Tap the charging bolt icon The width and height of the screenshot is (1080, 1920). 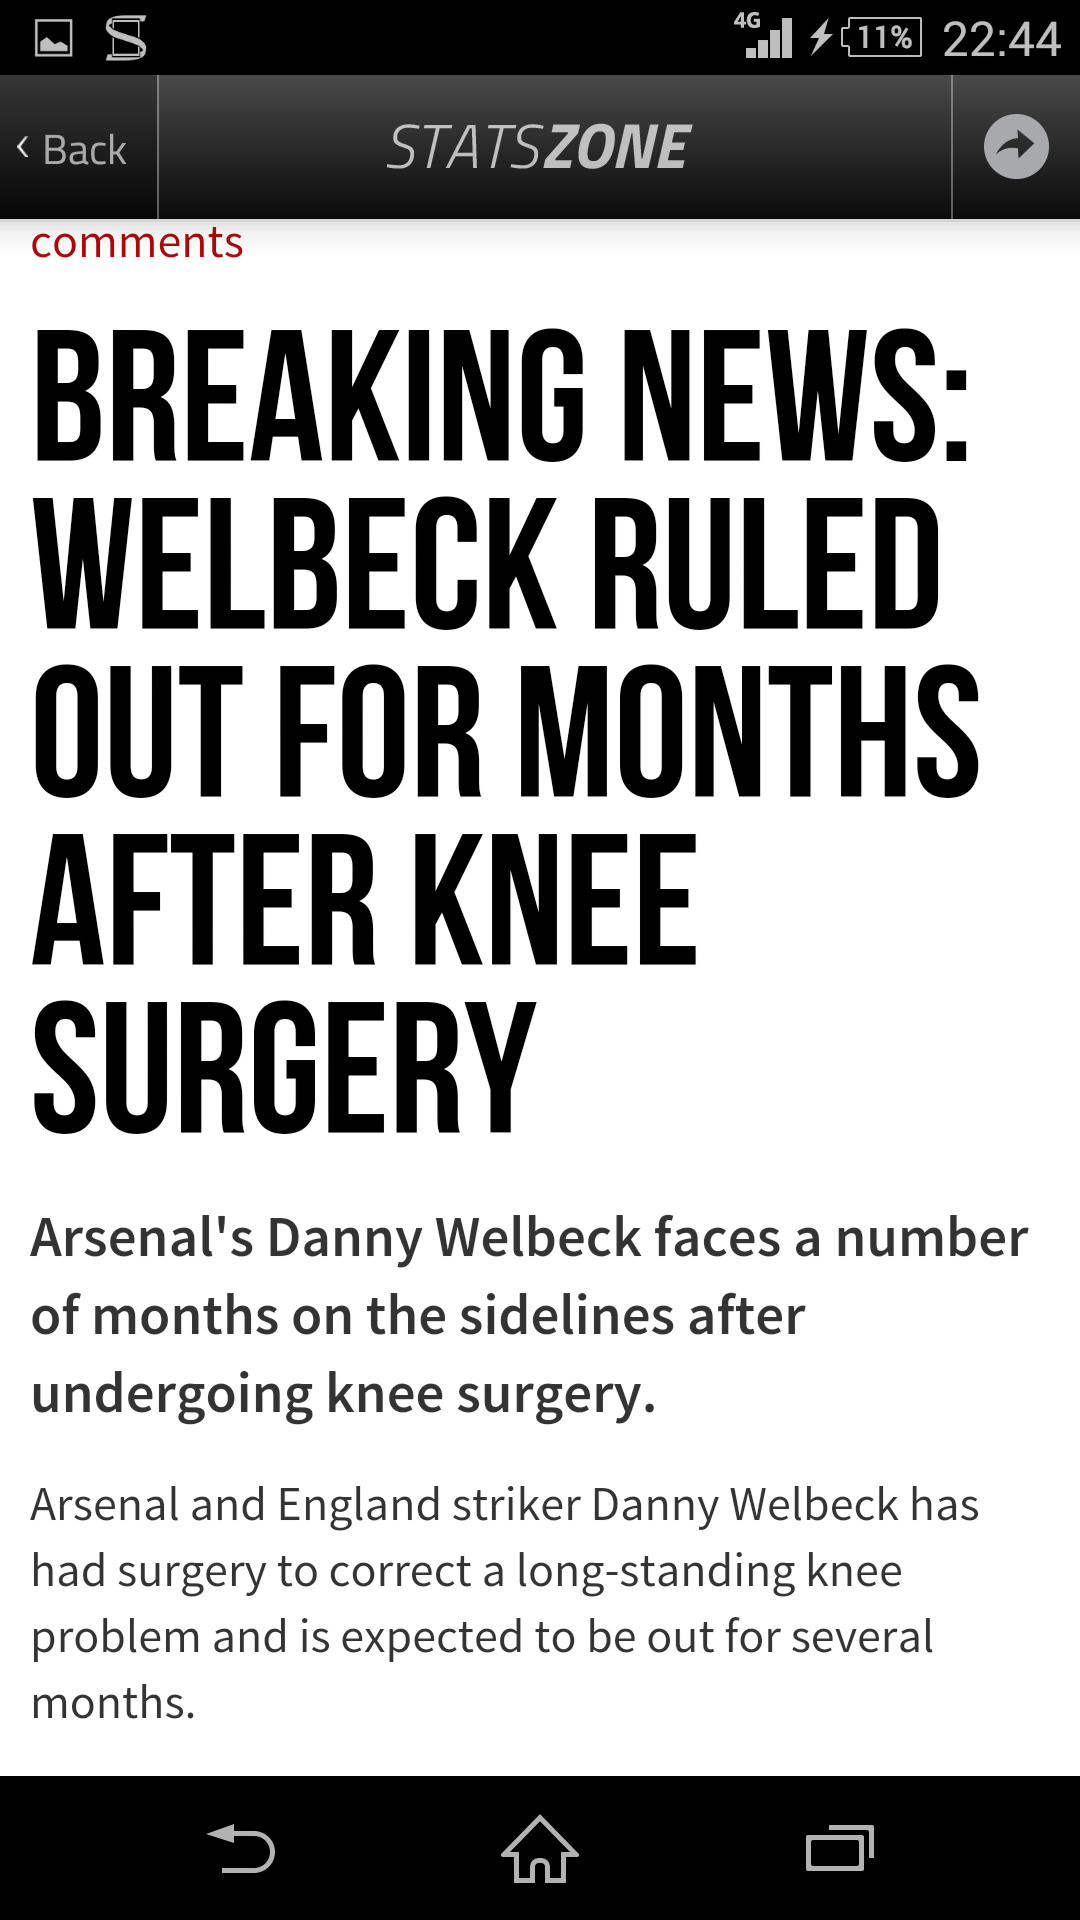coord(820,37)
